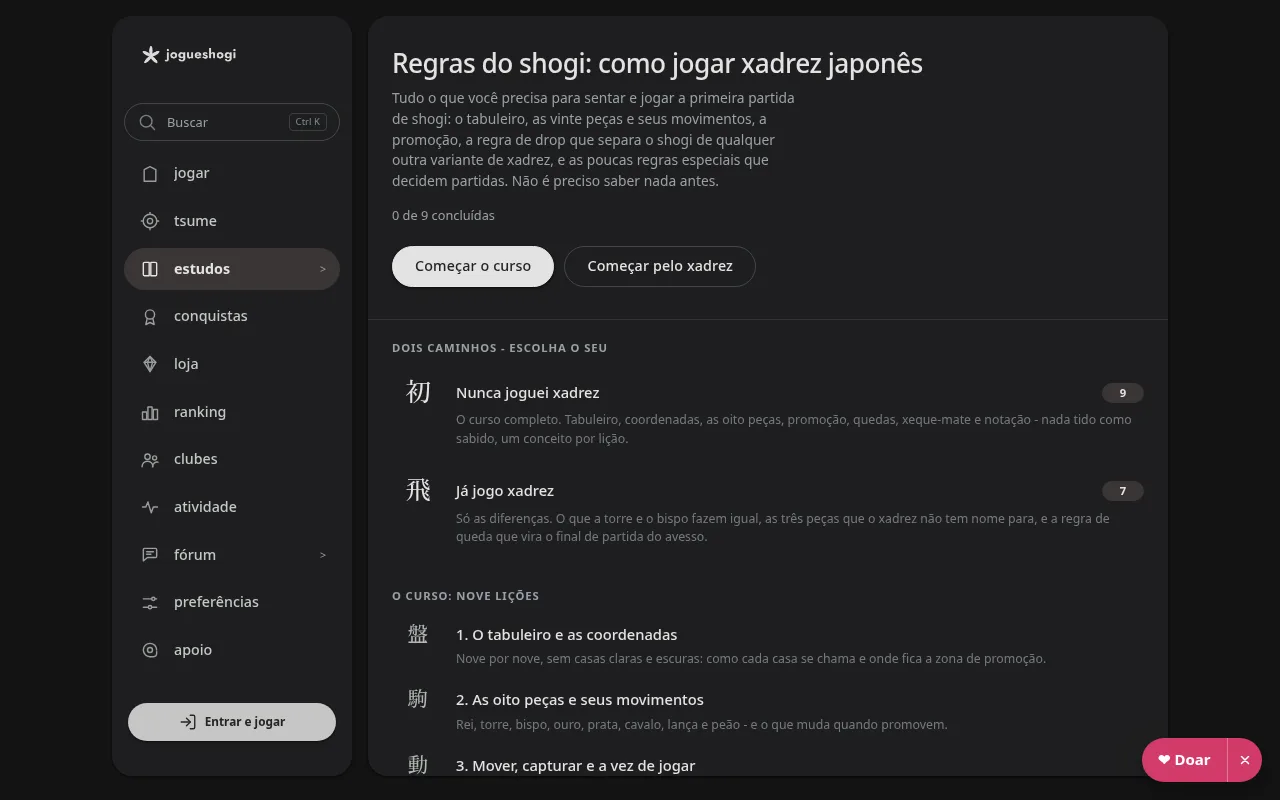The height and width of the screenshot is (800, 1280).
Task: Expand the fórum submenu chevron
Action: (x=323, y=555)
